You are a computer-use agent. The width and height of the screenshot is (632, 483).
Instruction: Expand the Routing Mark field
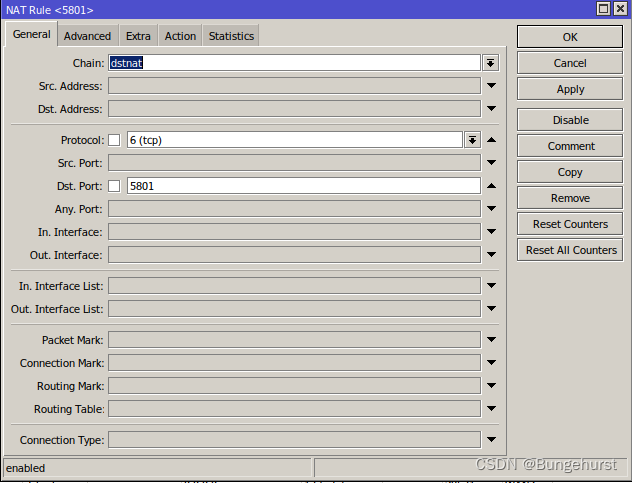tap(491, 385)
